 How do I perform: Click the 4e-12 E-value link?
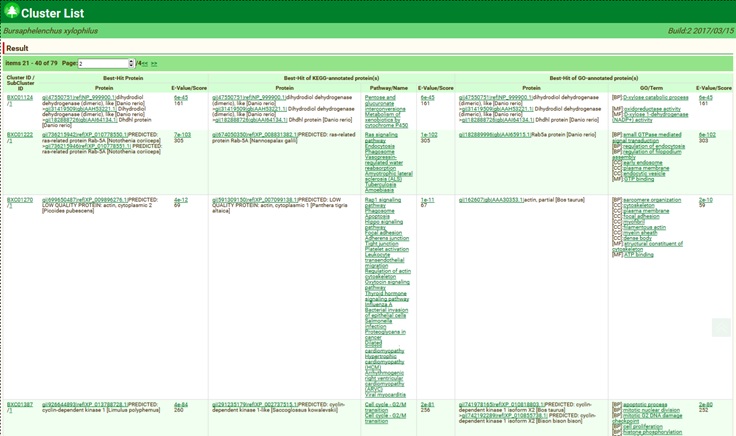[181, 200]
